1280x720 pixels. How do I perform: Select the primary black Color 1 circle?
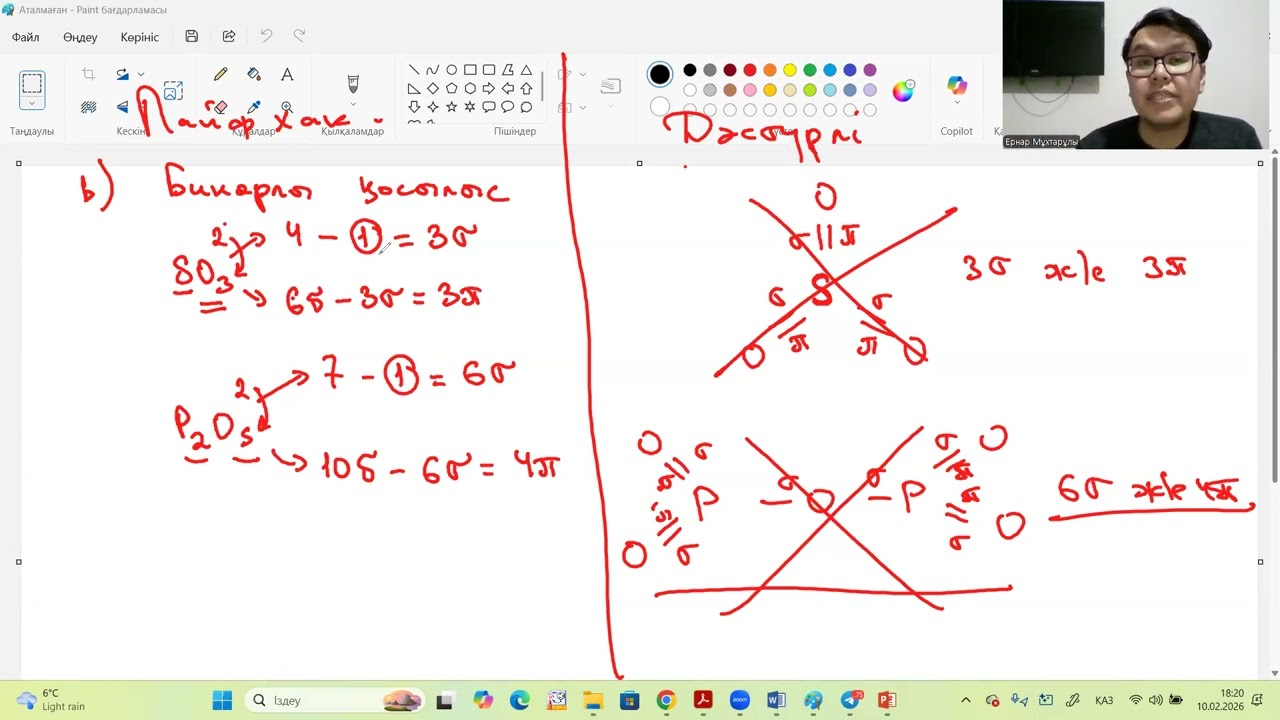(660, 75)
